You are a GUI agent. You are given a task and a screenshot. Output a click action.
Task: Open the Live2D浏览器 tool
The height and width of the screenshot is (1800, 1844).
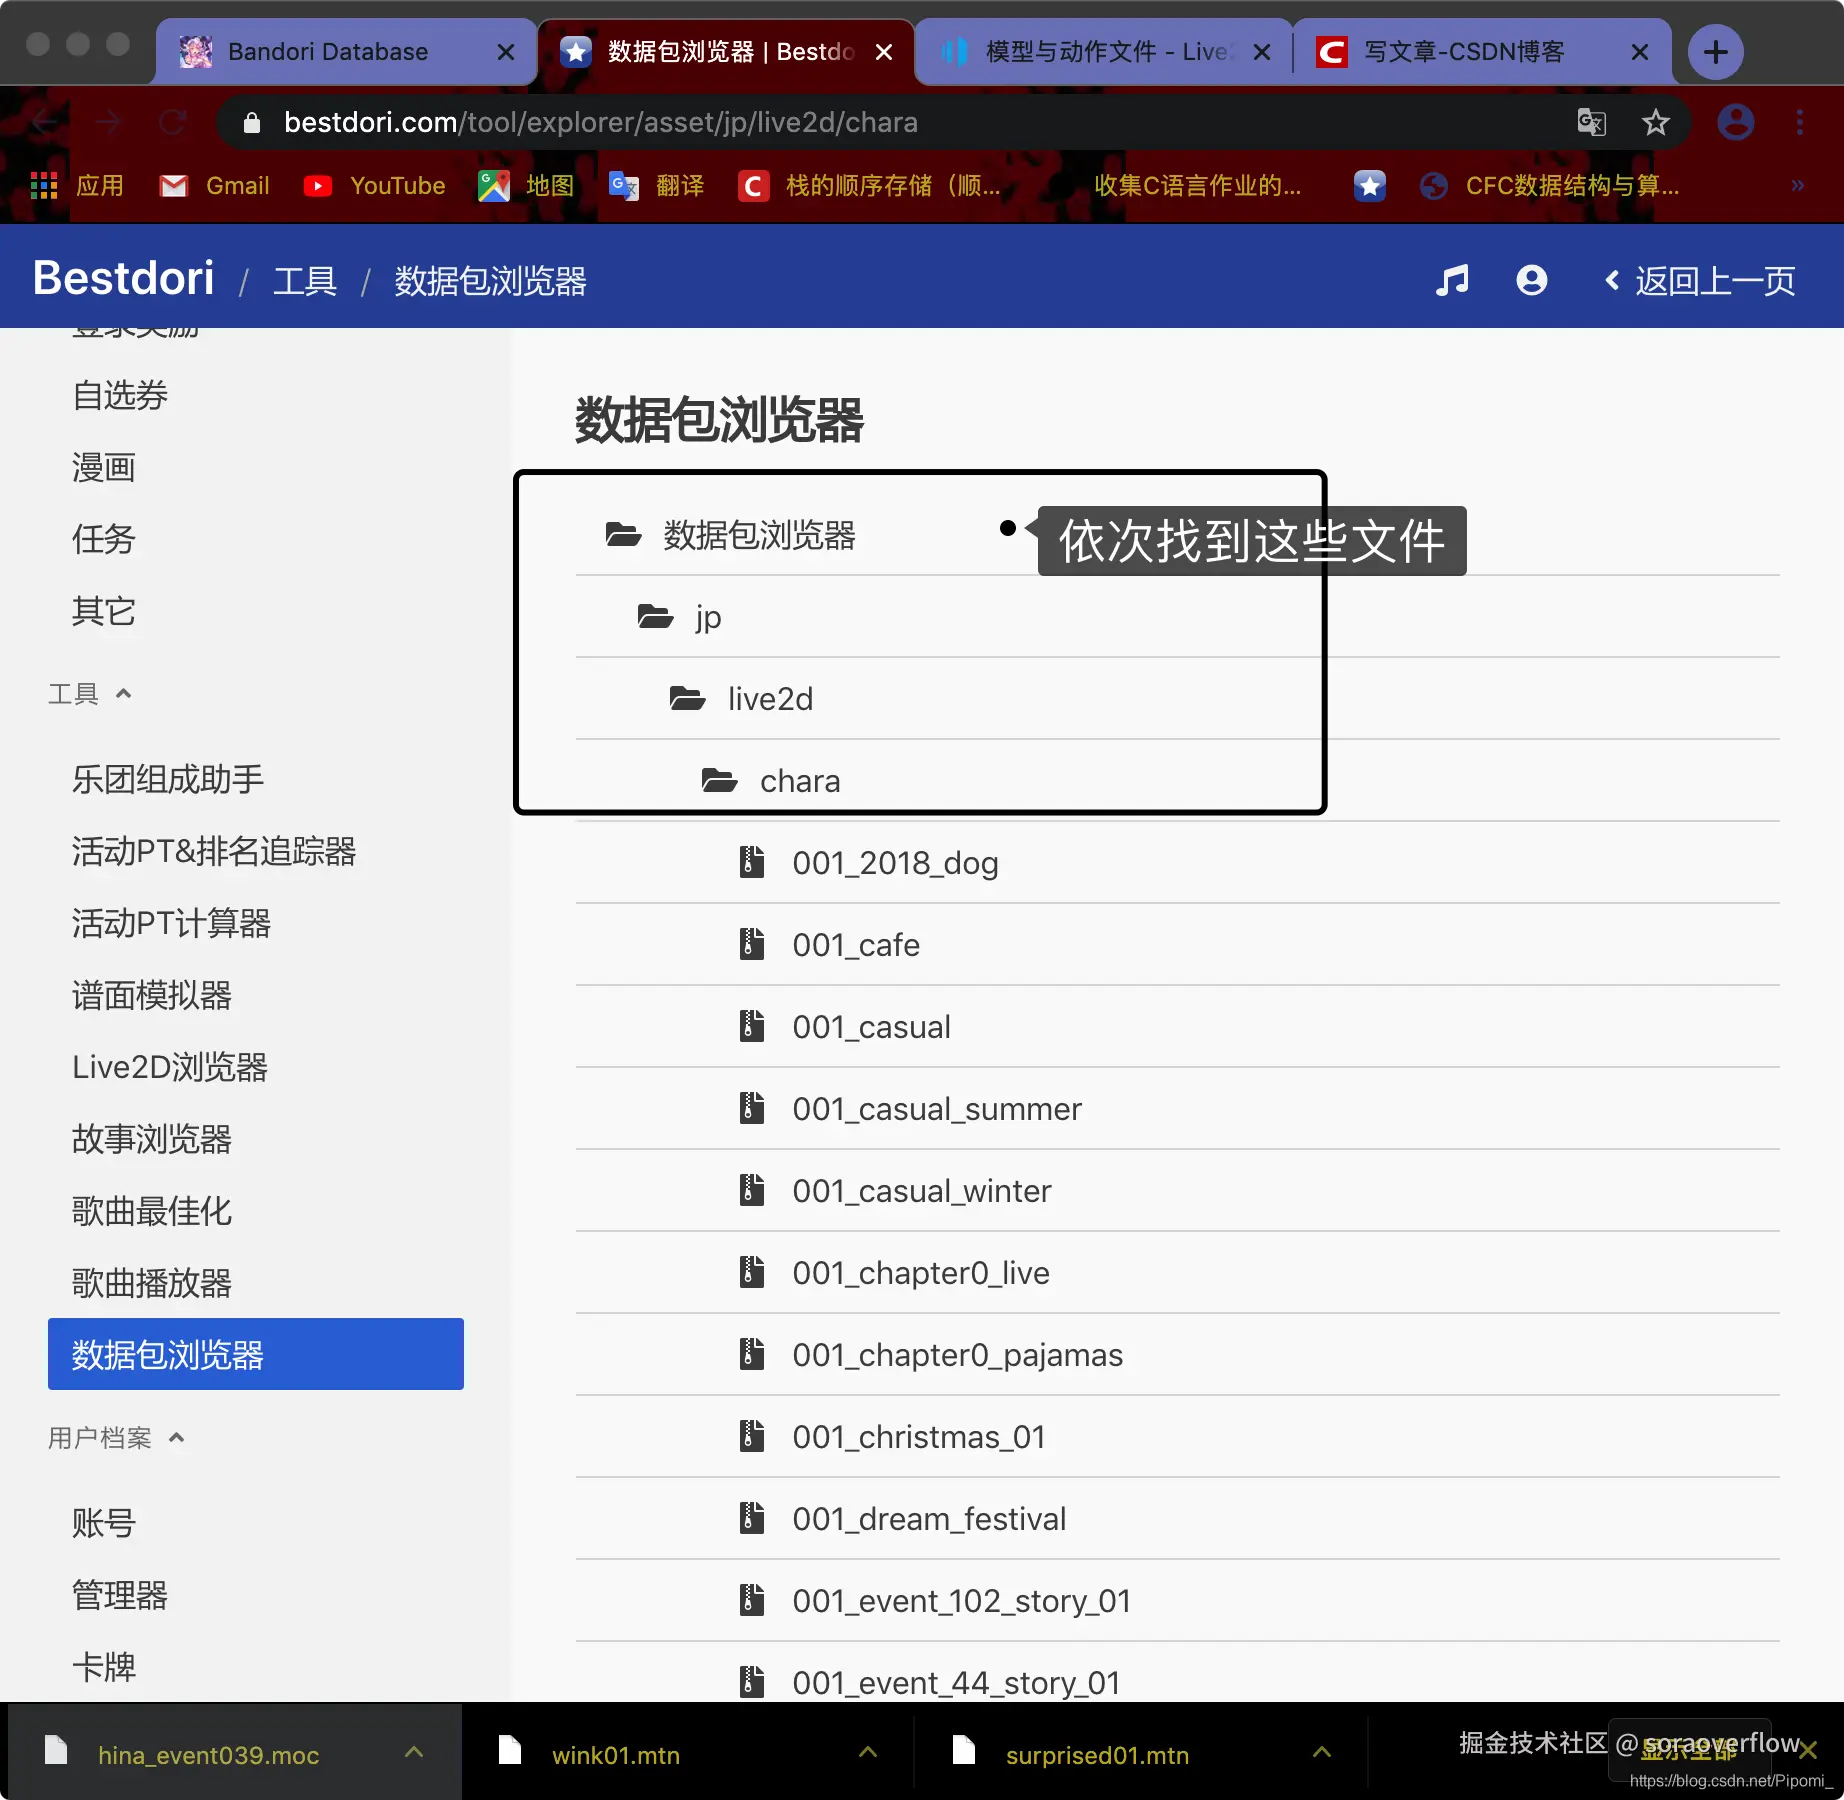coord(169,1068)
